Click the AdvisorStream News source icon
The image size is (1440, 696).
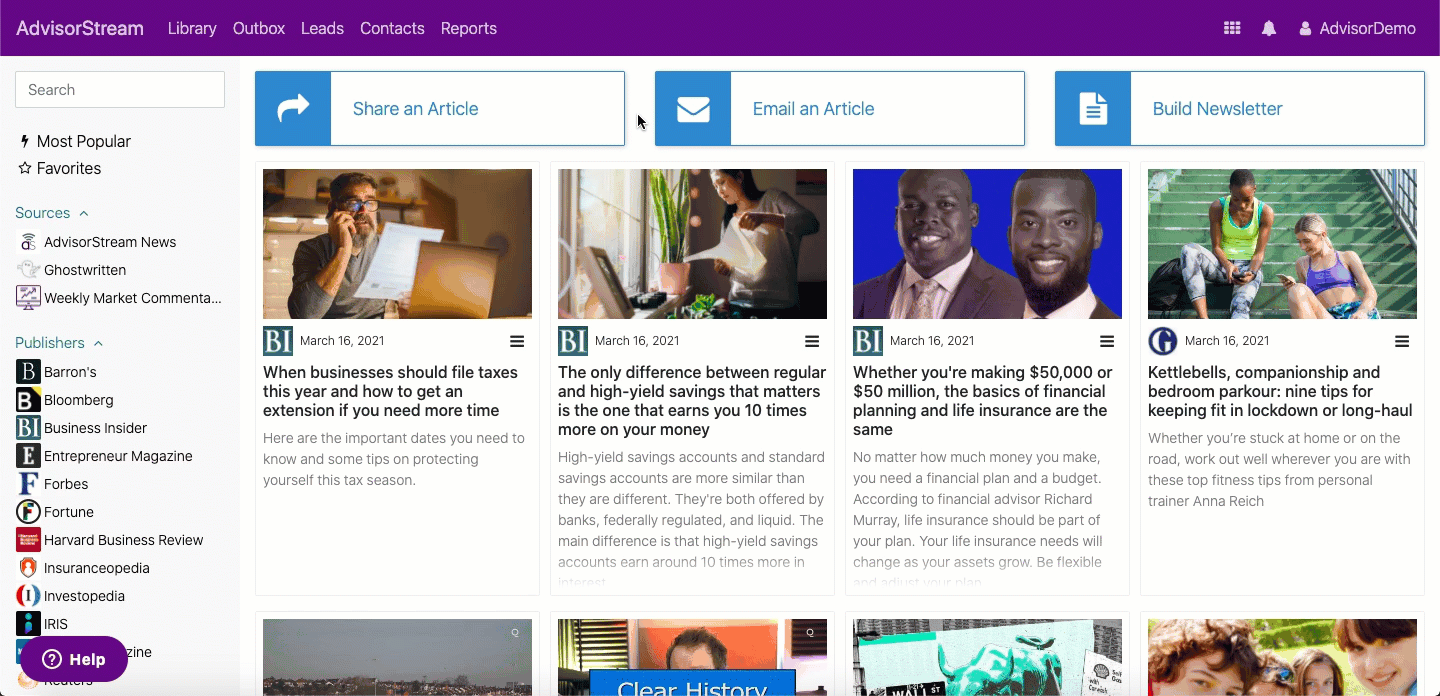coord(28,242)
